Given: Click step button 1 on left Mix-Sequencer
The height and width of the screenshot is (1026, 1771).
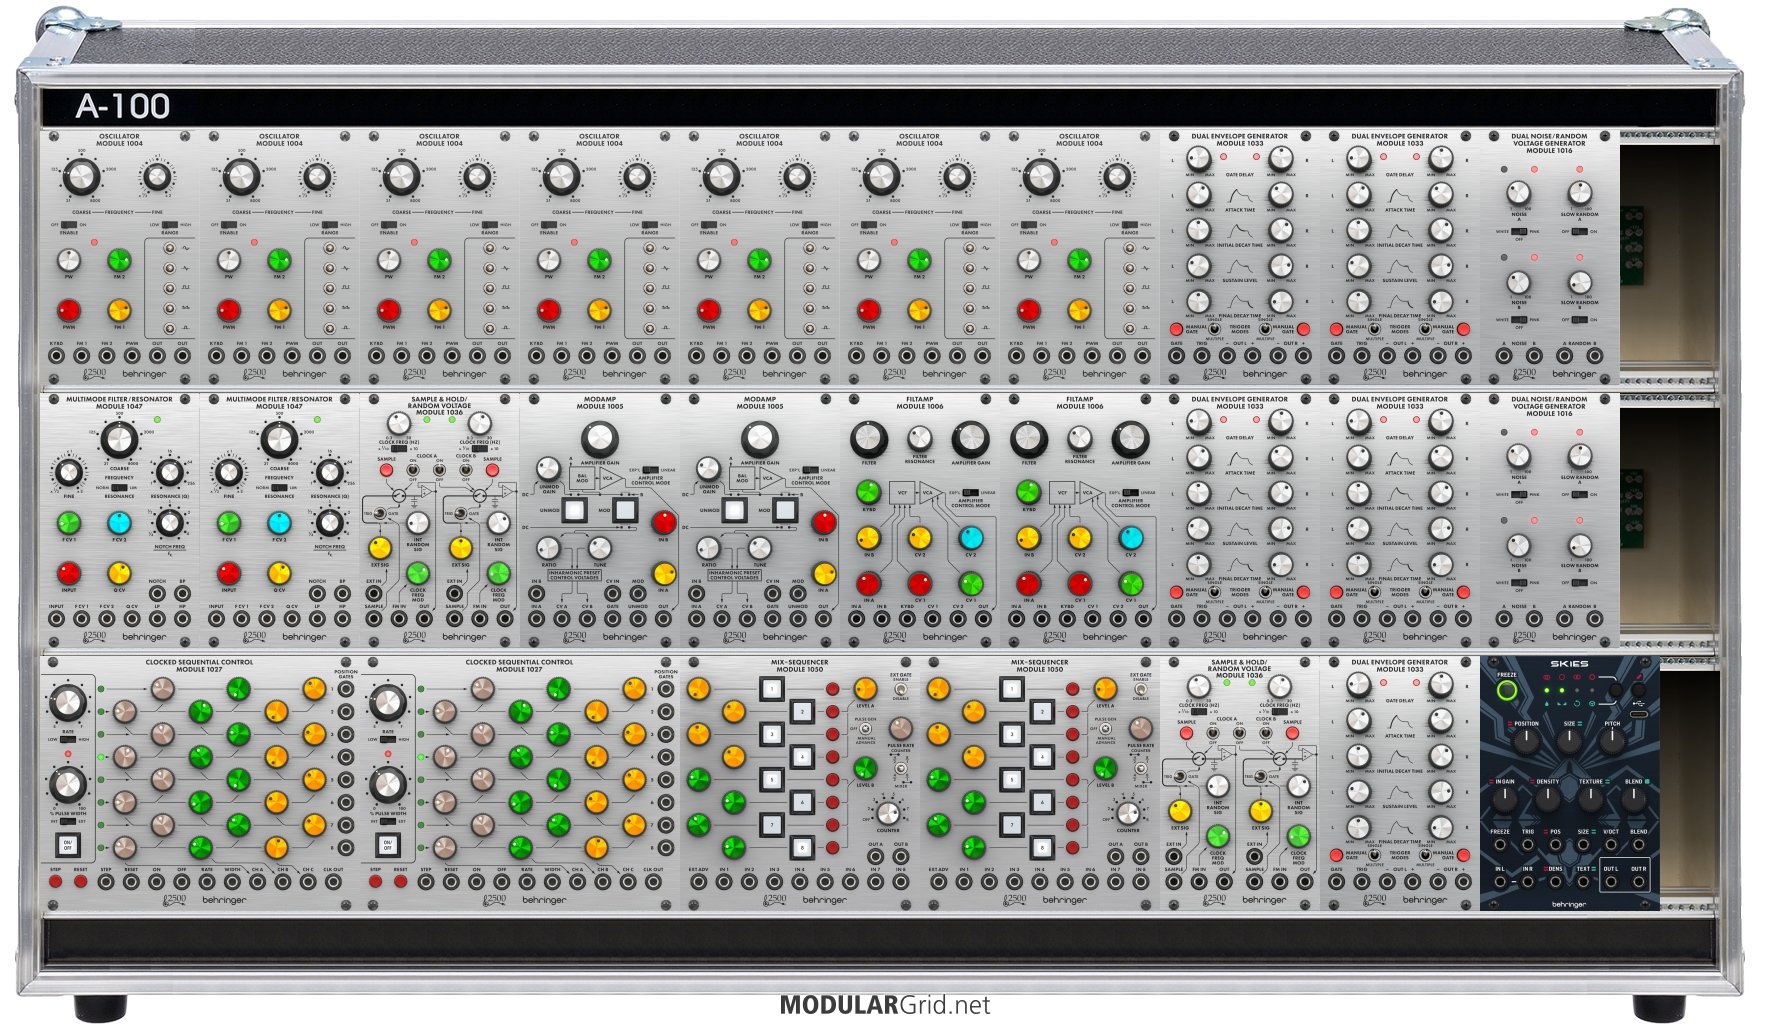Looking at the screenshot, I should point(771,688).
